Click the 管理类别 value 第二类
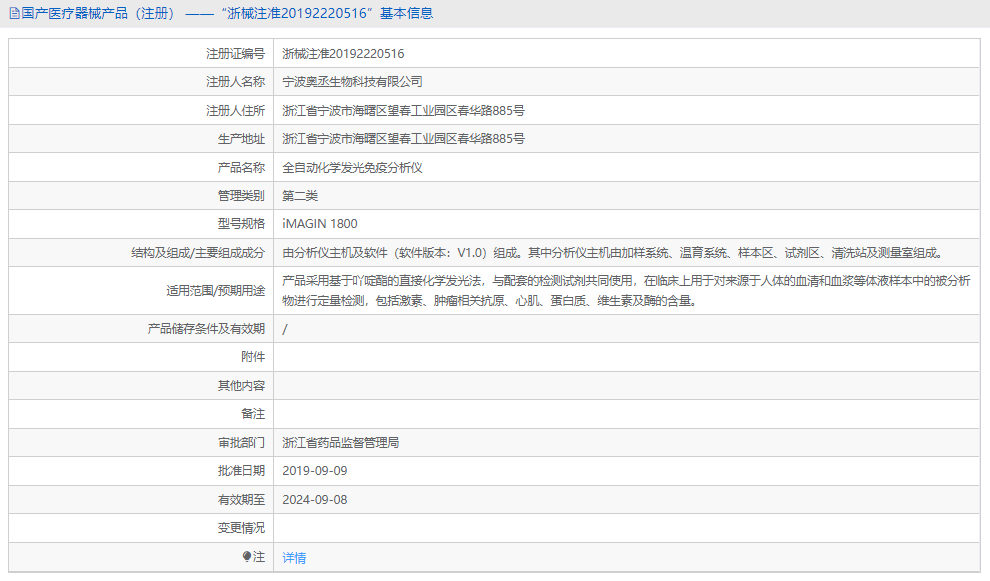The image size is (990, 581). click(x=302, y=195)
